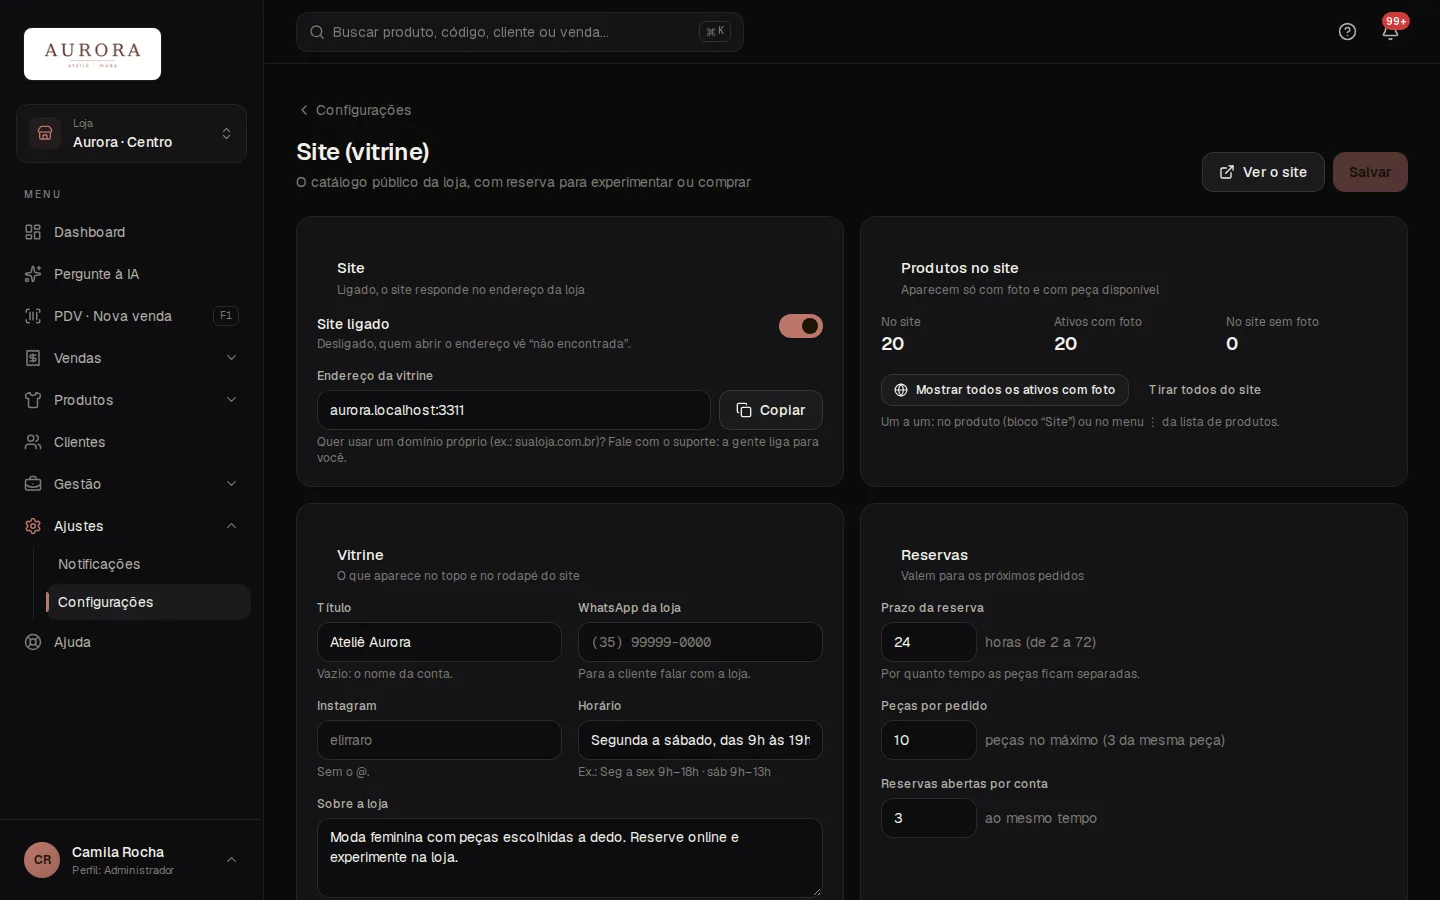Image resolution: width=1440 pixels, height=900 pixels.
Task: Click Mostrar todos os ativos com foto
Action: pyautogui.click(x=1005, y=390)
